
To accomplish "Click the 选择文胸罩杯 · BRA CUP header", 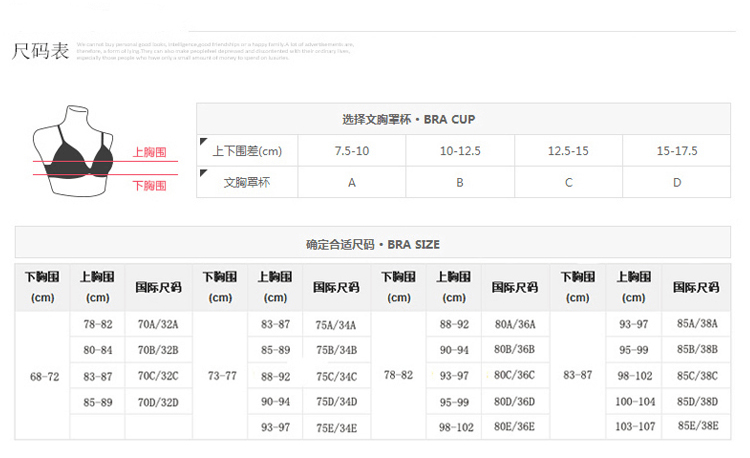I will [408, 119].
